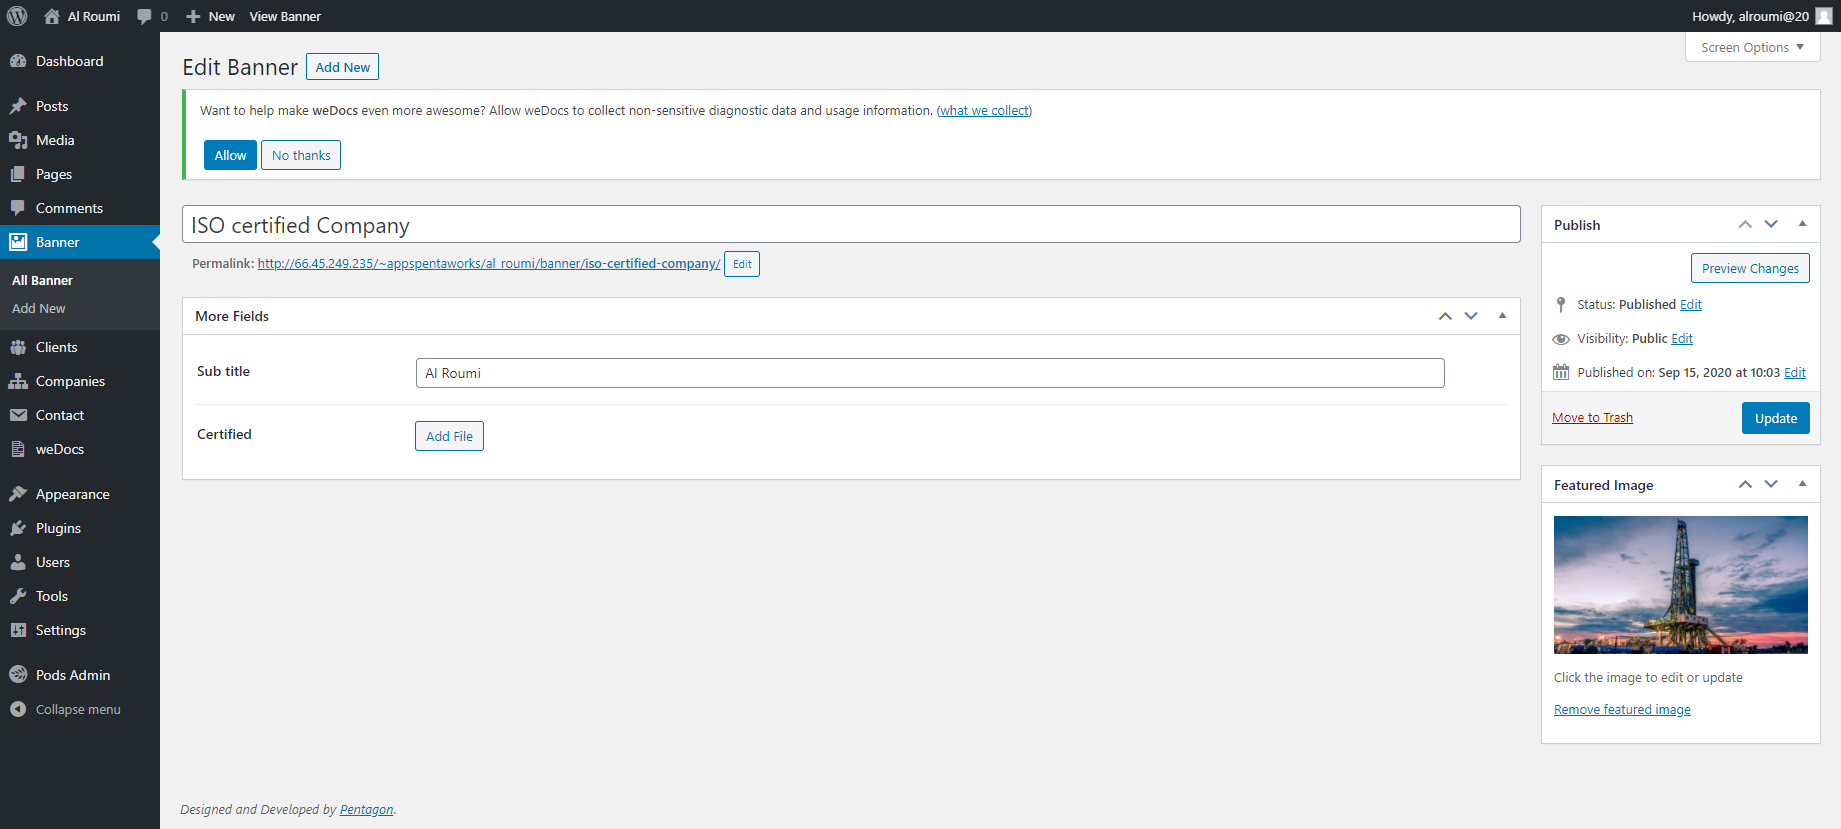Click the Comments speech bubble sidebar icon
Image resolution: width=1841 pixels, height=829 pixels.
click(x=18, y=208)
